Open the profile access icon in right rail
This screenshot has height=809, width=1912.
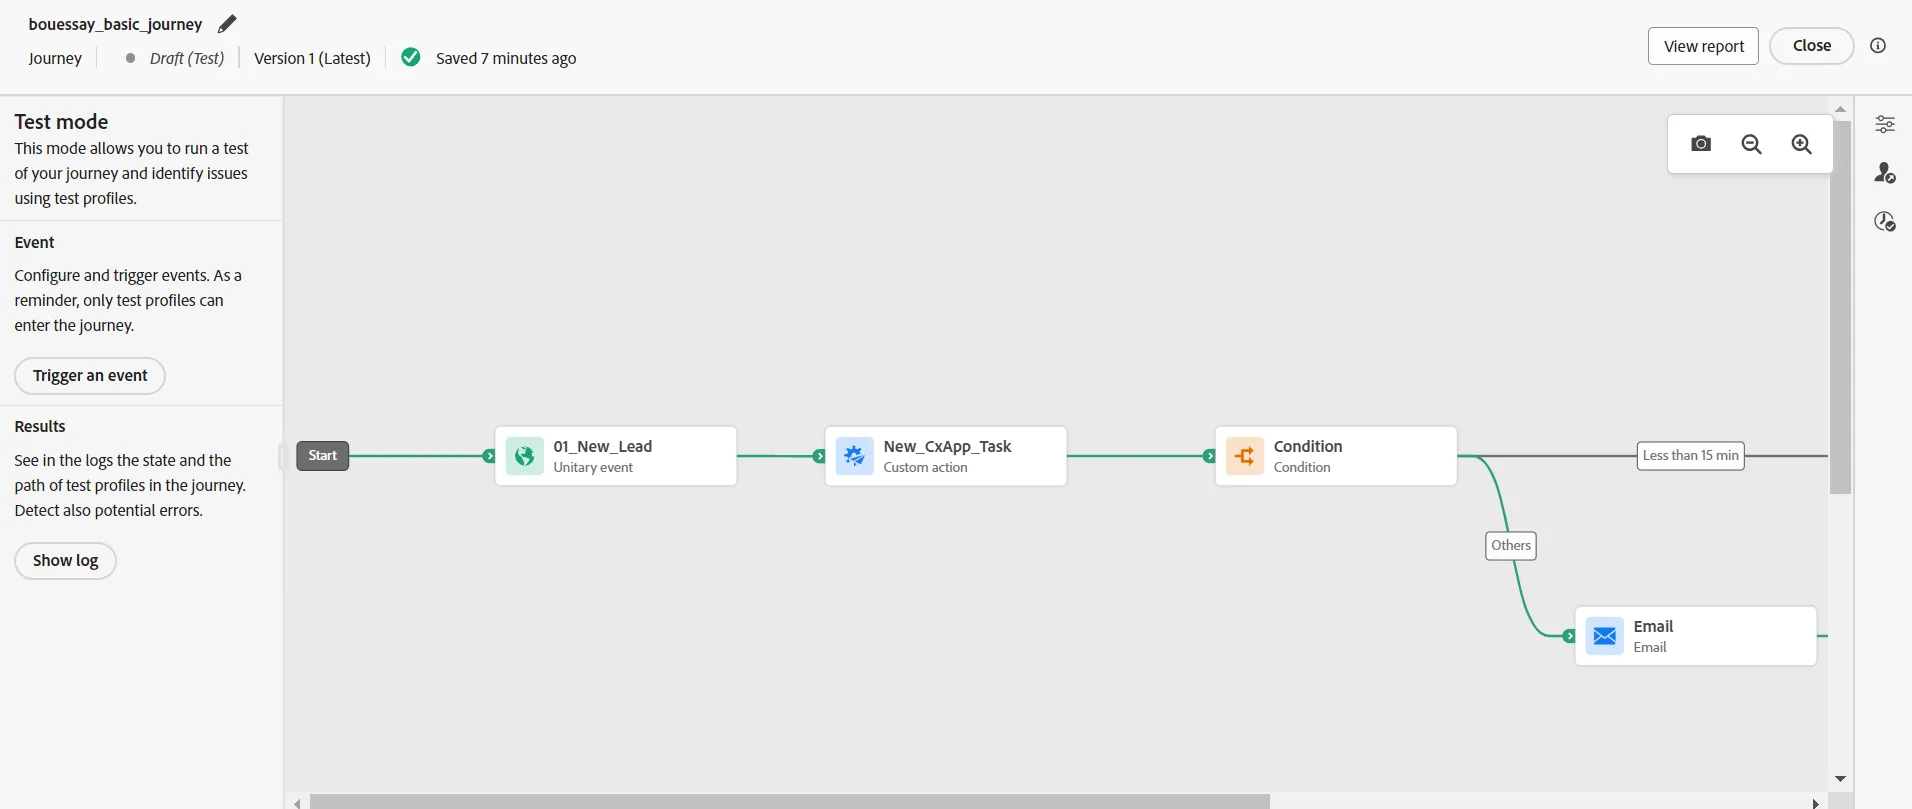[x=1885, y=173]
